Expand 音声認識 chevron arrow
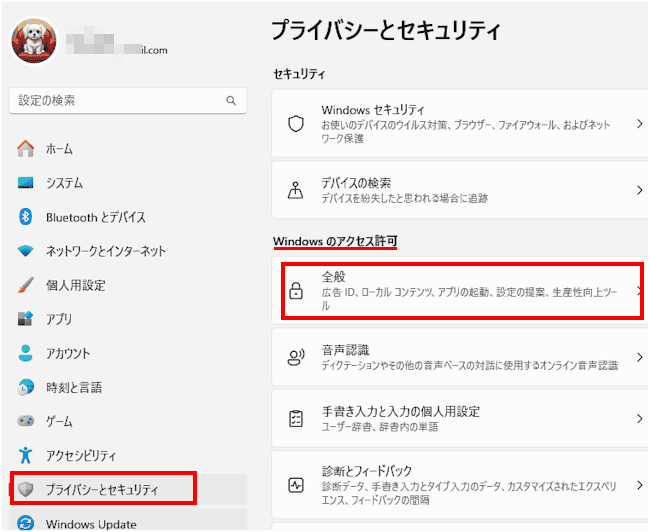The image size is (650, 532). [x=640, y=357]
